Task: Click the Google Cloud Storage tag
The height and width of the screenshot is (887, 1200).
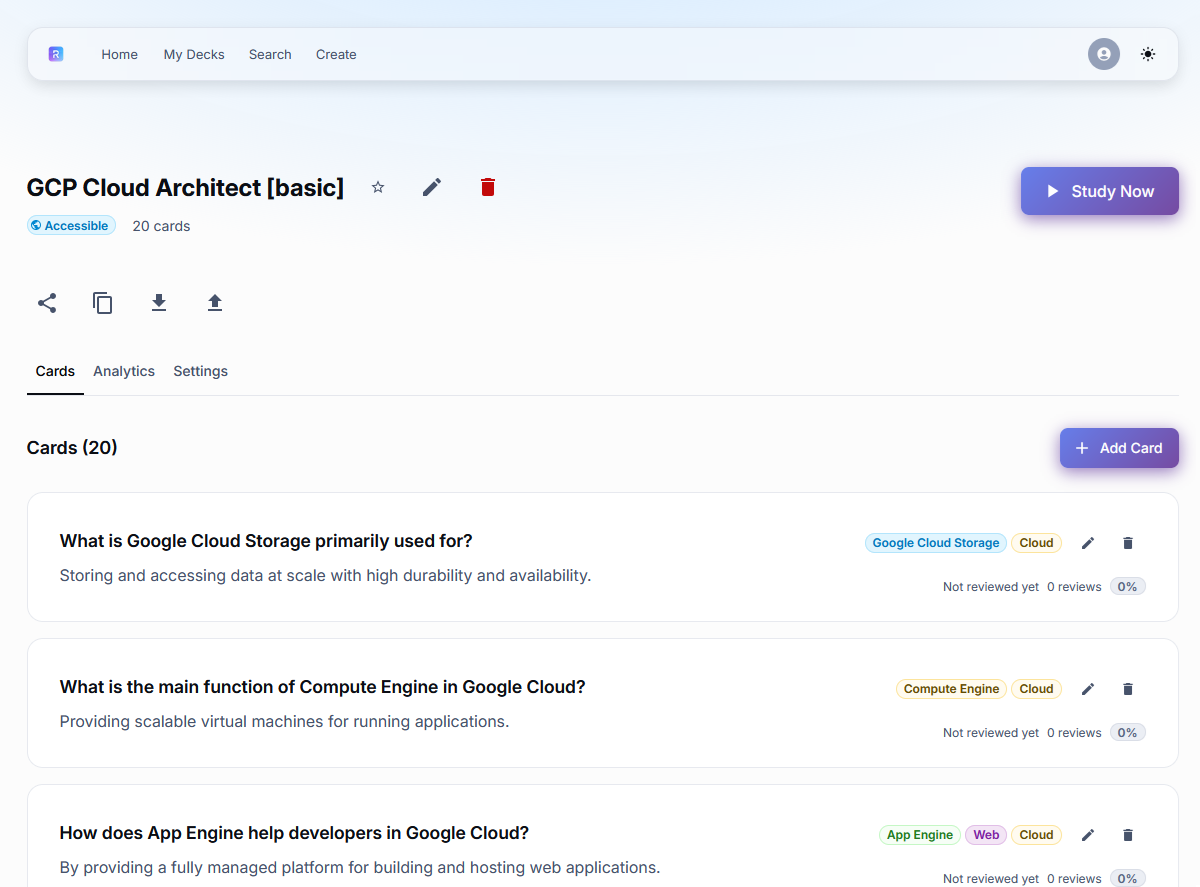Action: pyautogui.click(x=936, y=543)
